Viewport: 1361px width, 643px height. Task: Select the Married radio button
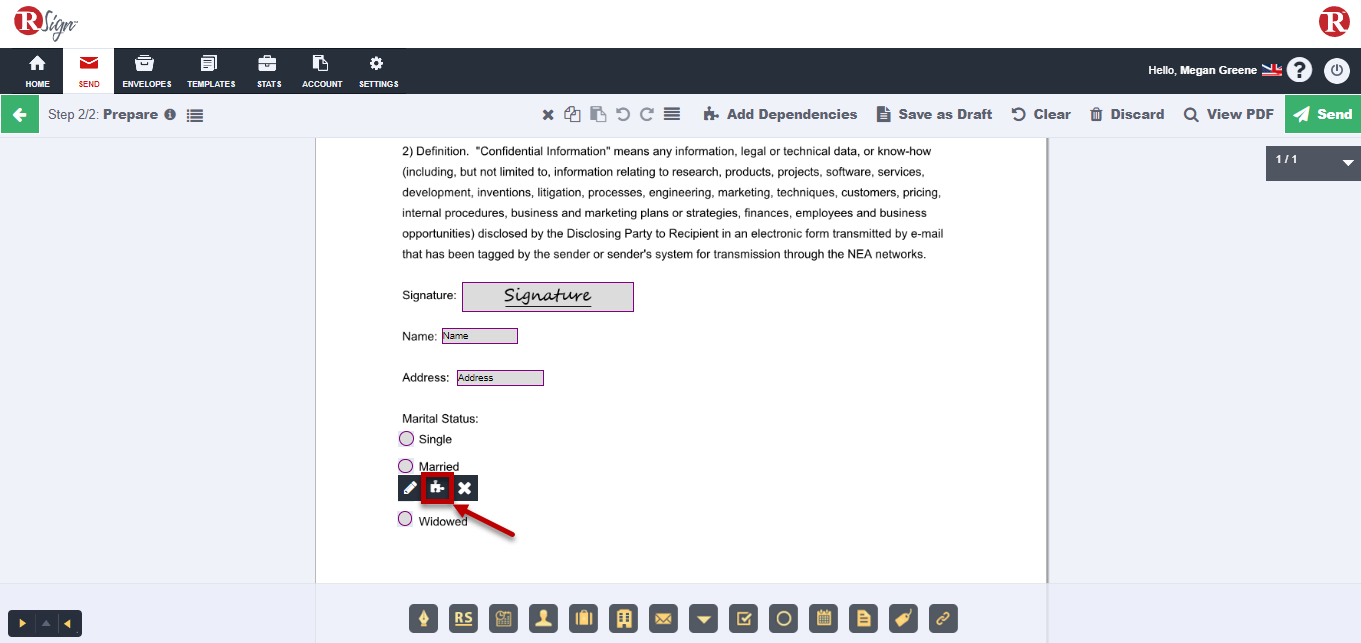pos(406,466)
